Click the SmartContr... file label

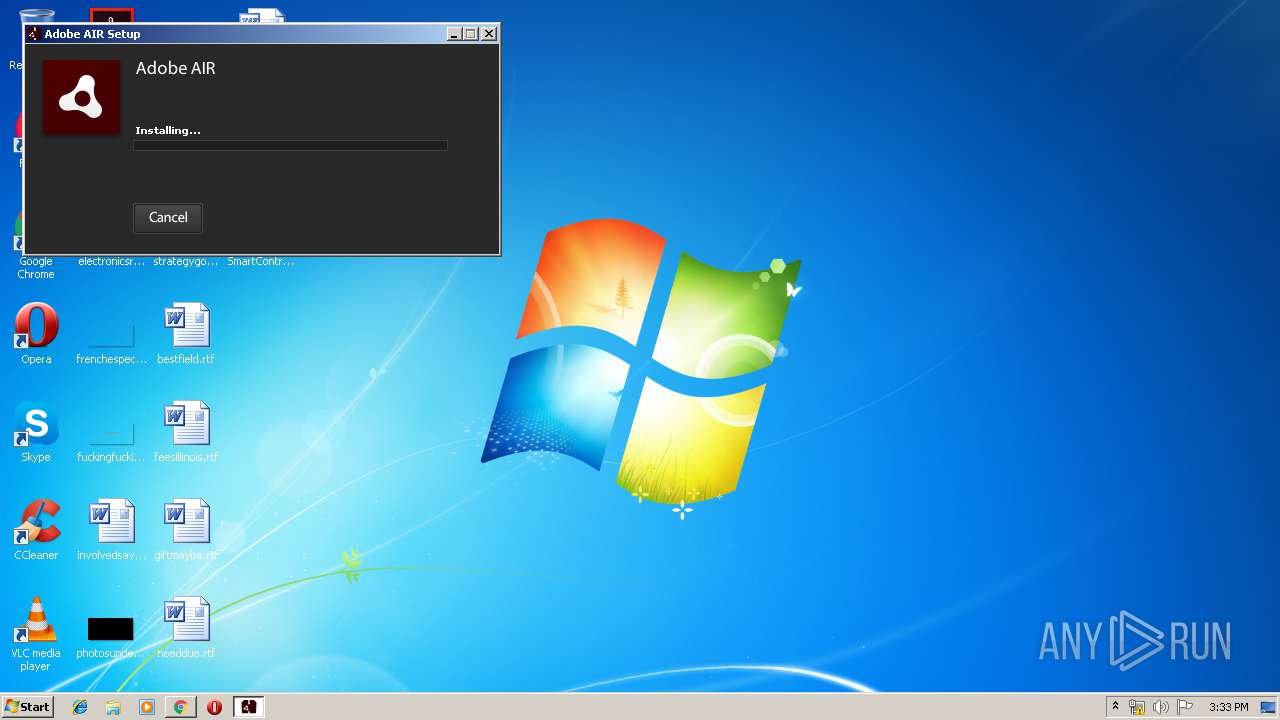coord(261,262)
